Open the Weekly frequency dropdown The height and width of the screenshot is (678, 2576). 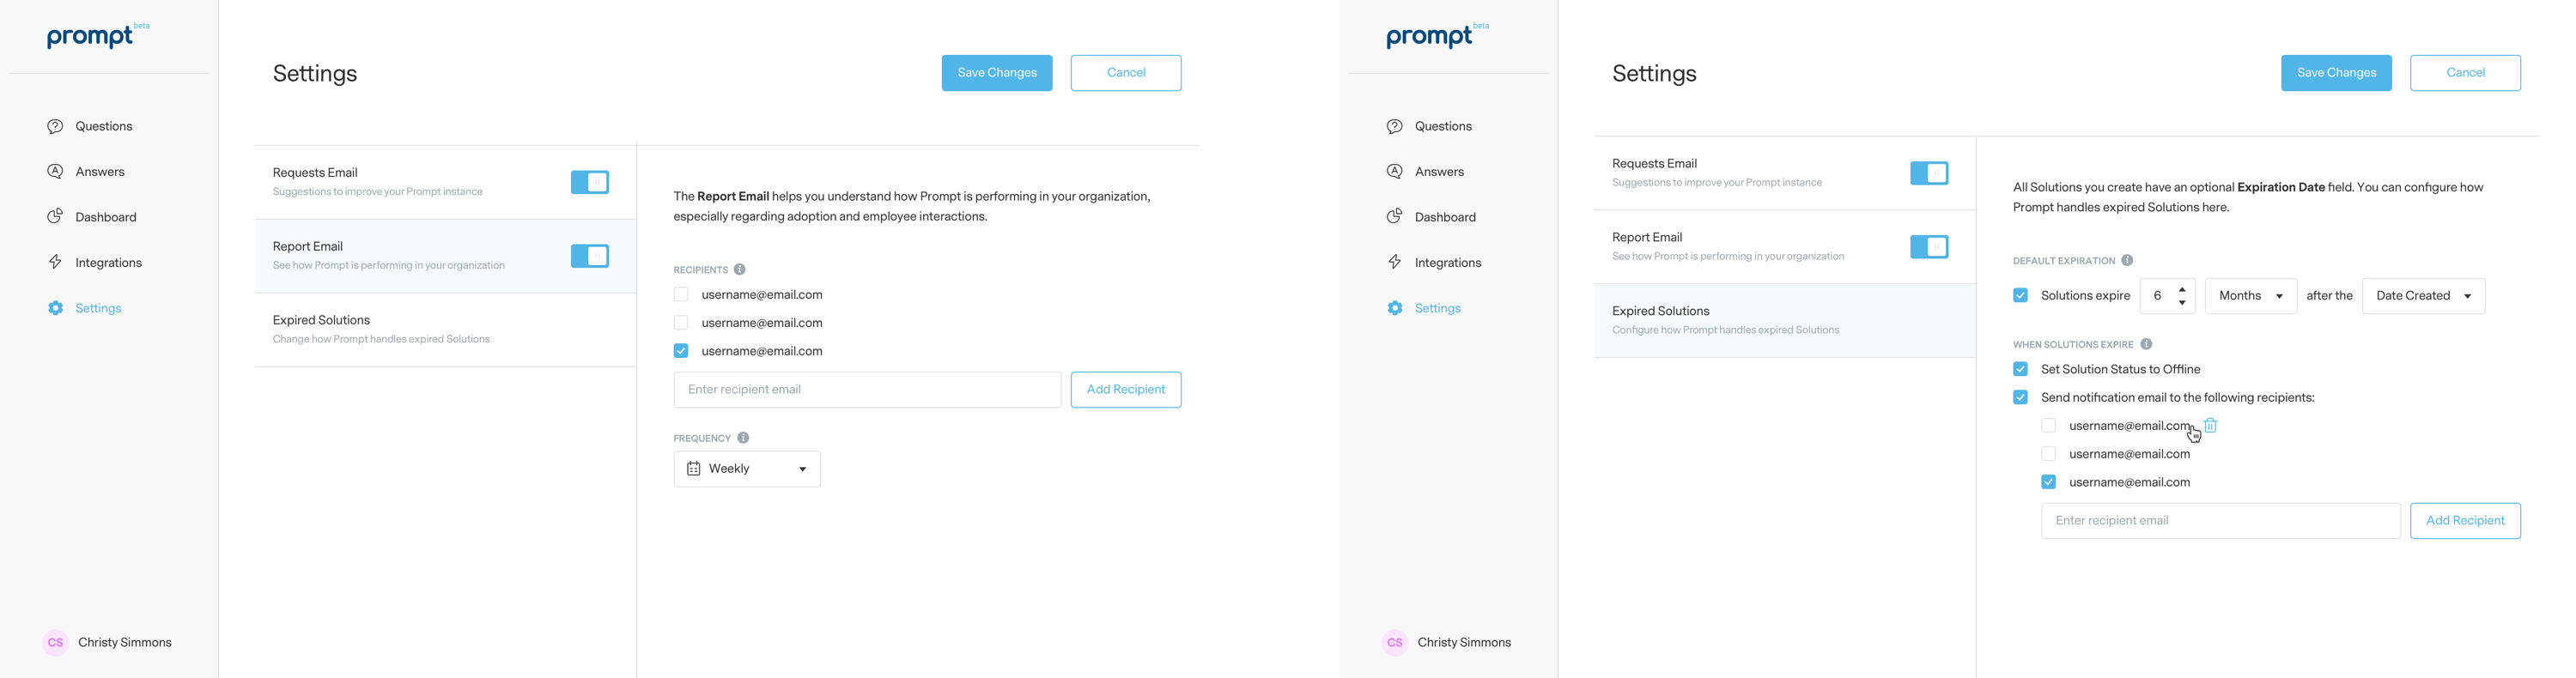(747, 469)
